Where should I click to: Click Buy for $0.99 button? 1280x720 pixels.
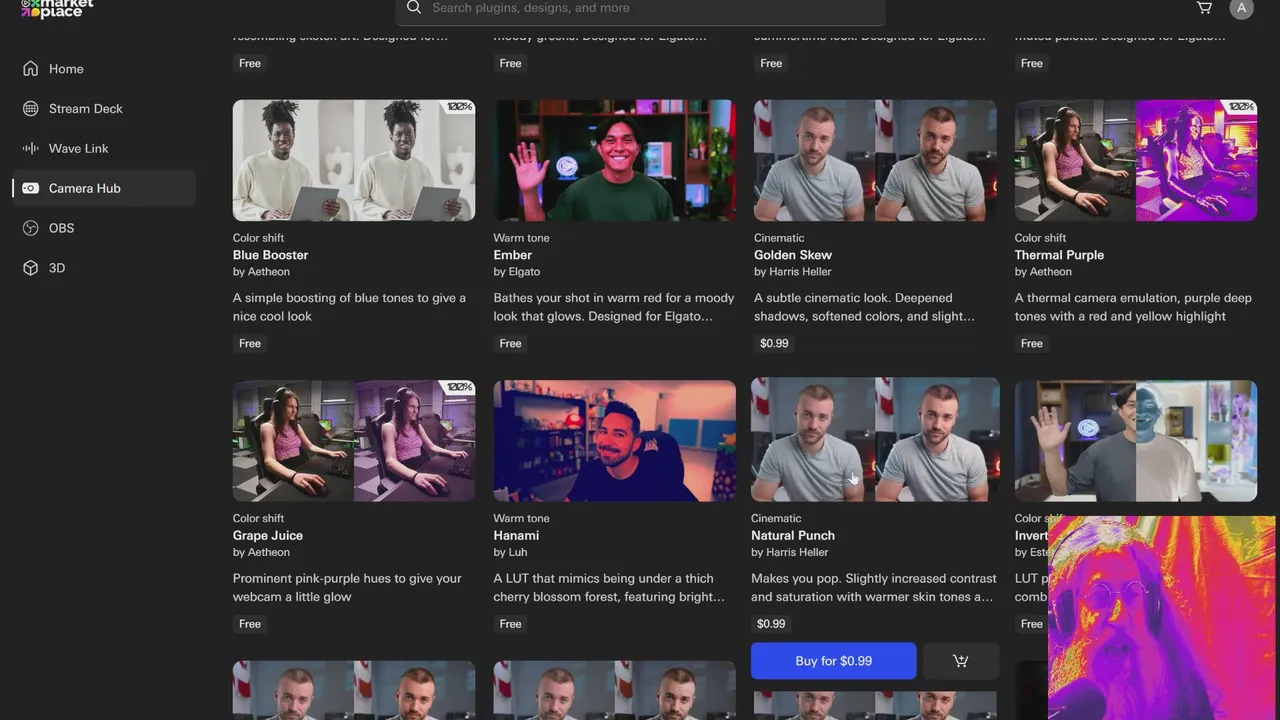[833, 661]
